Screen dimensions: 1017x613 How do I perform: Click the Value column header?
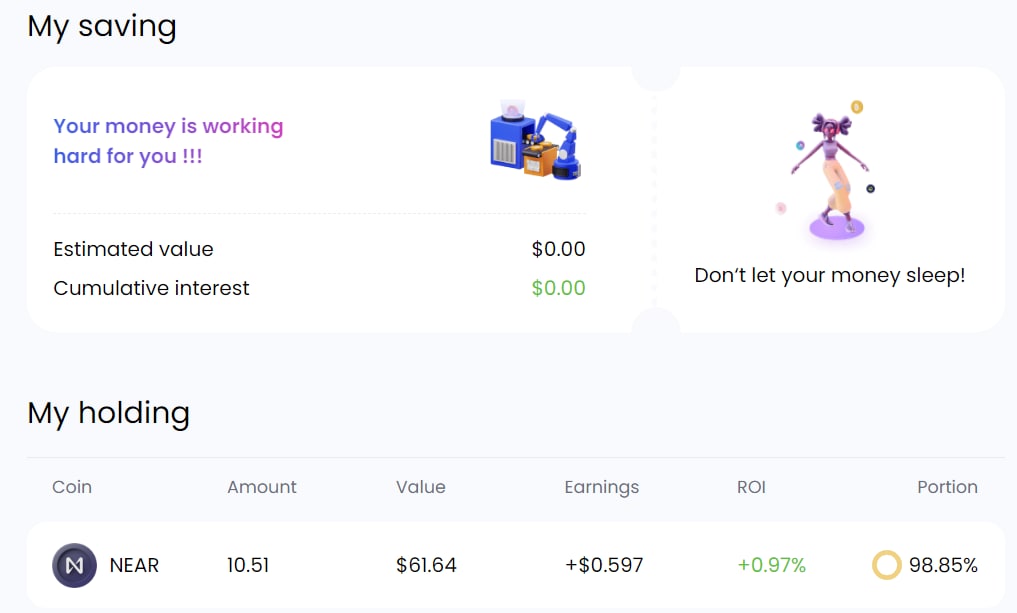tap(421, 487)
